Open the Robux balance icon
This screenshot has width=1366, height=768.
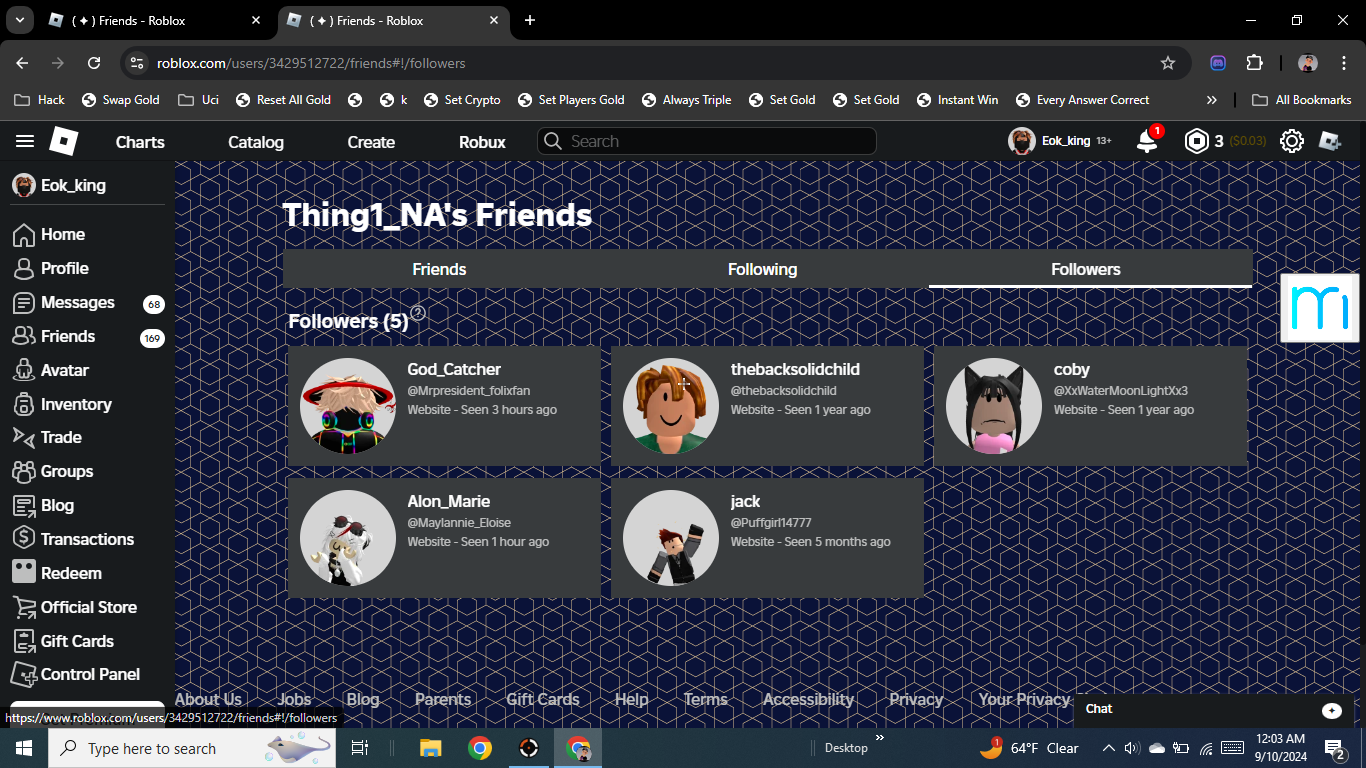(1197, 142)
